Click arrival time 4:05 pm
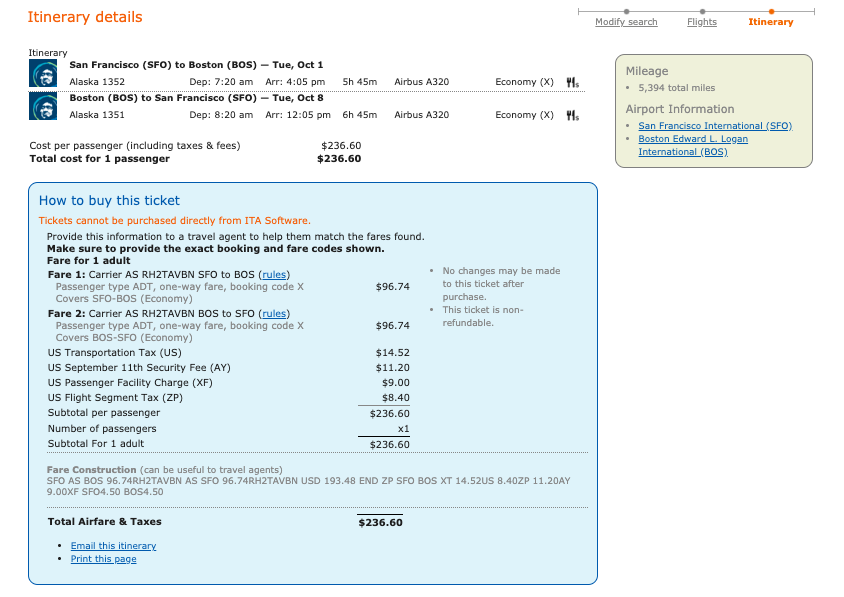Screen dimensions: 844x597 (x=296, y=82)
